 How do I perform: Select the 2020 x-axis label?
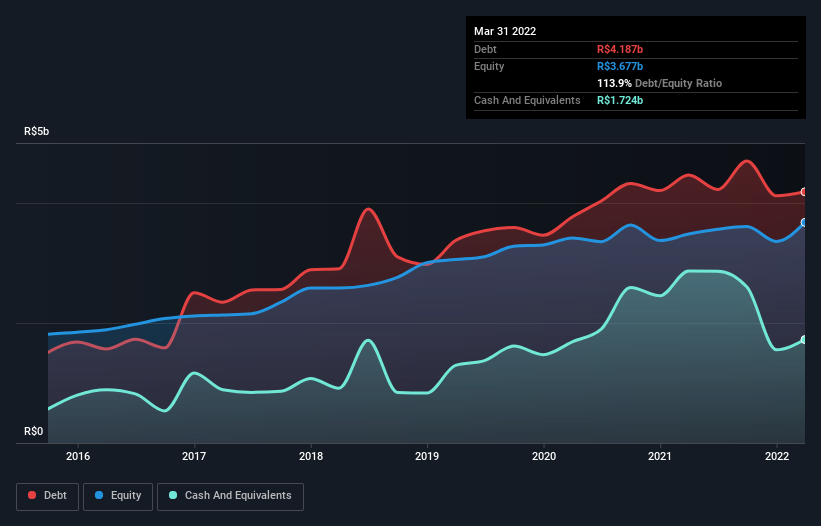[544, 456]
